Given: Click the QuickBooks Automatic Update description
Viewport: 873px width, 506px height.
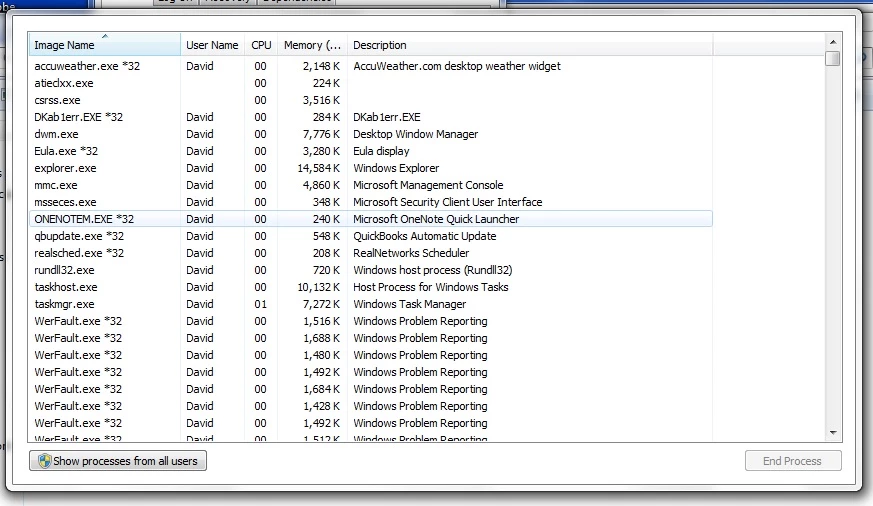Looking at the screenshot, I should coord(424,236).
